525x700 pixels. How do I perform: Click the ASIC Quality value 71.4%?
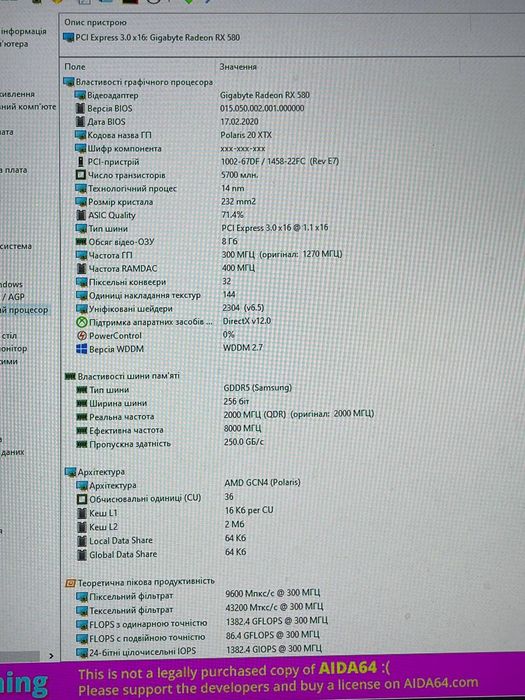233,215
